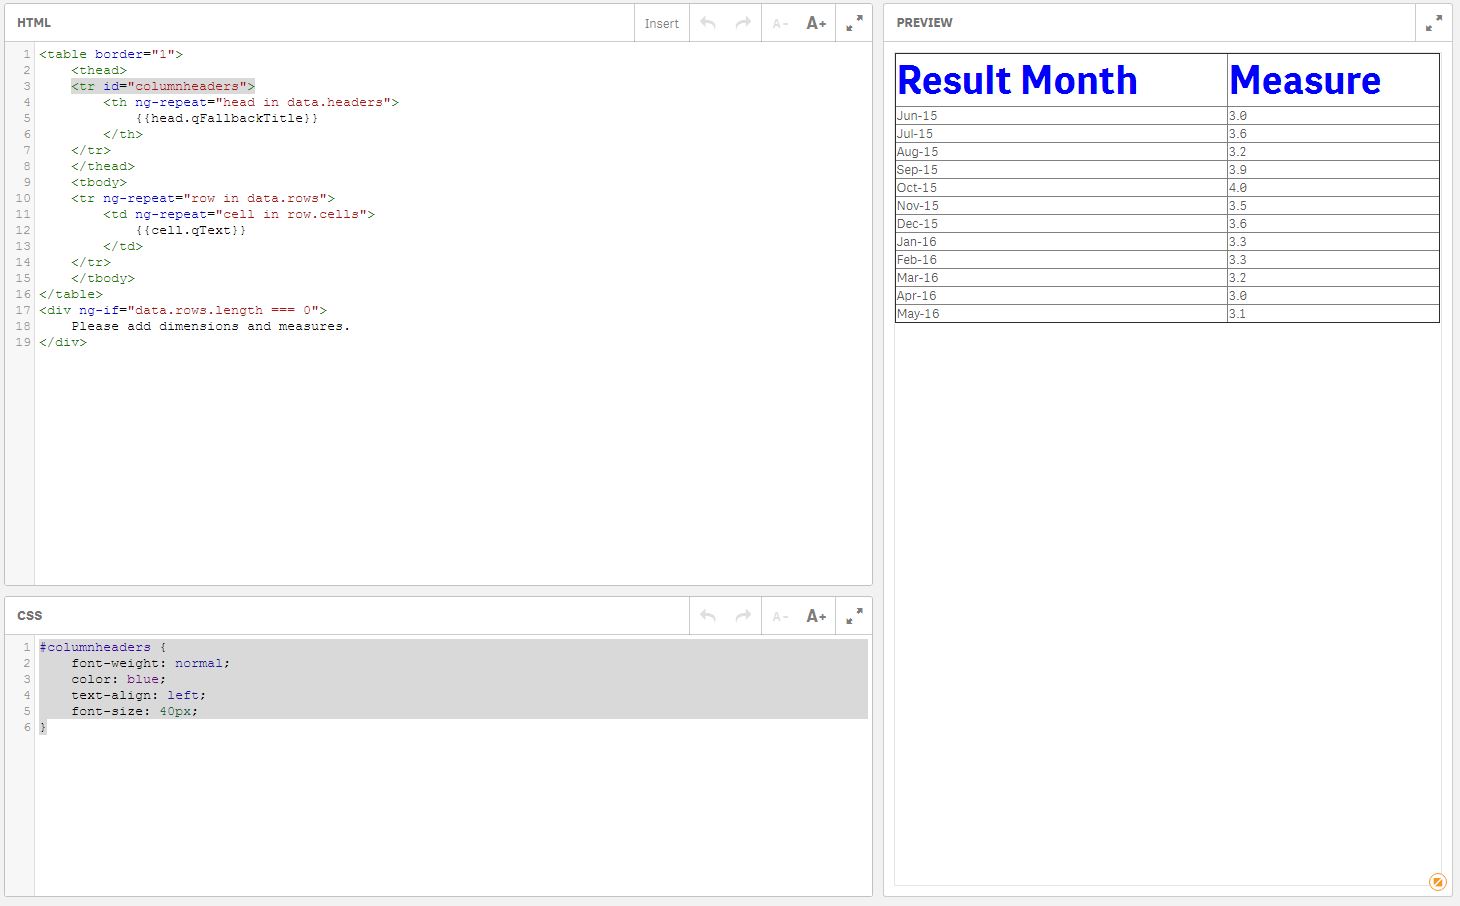Viewport: 1460px width, 906px height.
Task: Click the 4.0 measure value for Oct-15
Action: point(1333,188)
